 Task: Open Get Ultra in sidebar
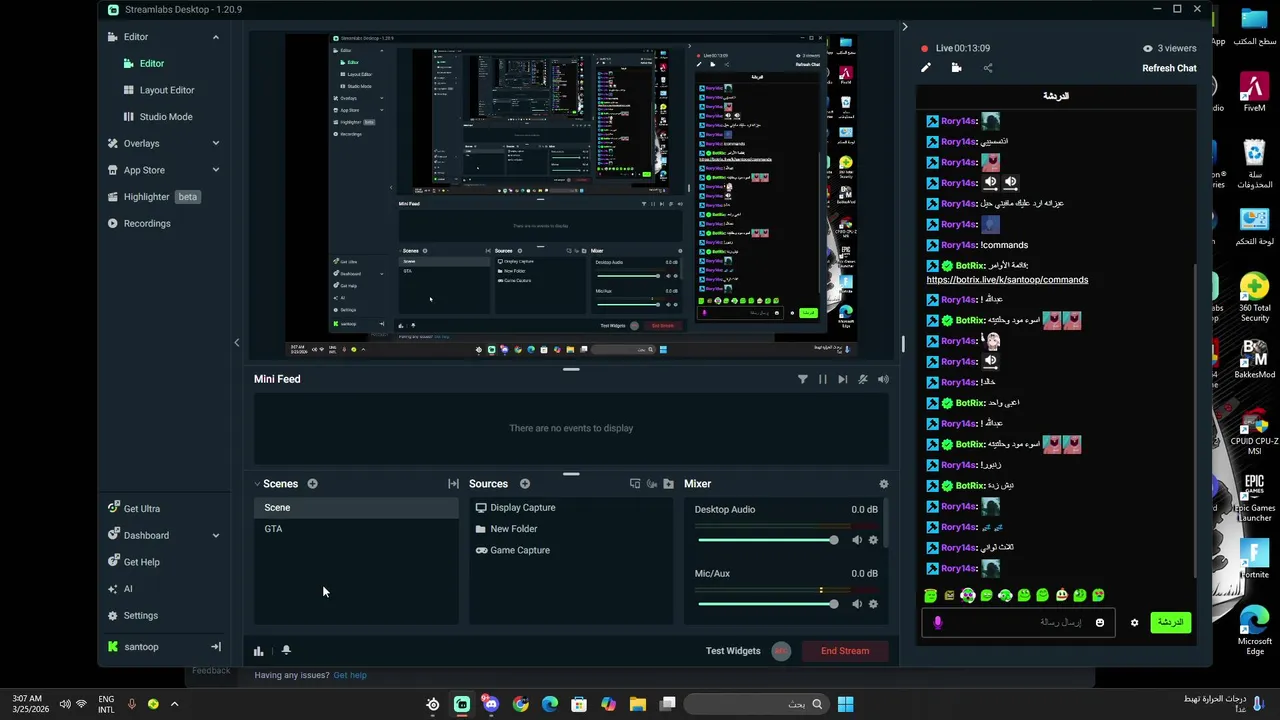(x=141, y=509)
